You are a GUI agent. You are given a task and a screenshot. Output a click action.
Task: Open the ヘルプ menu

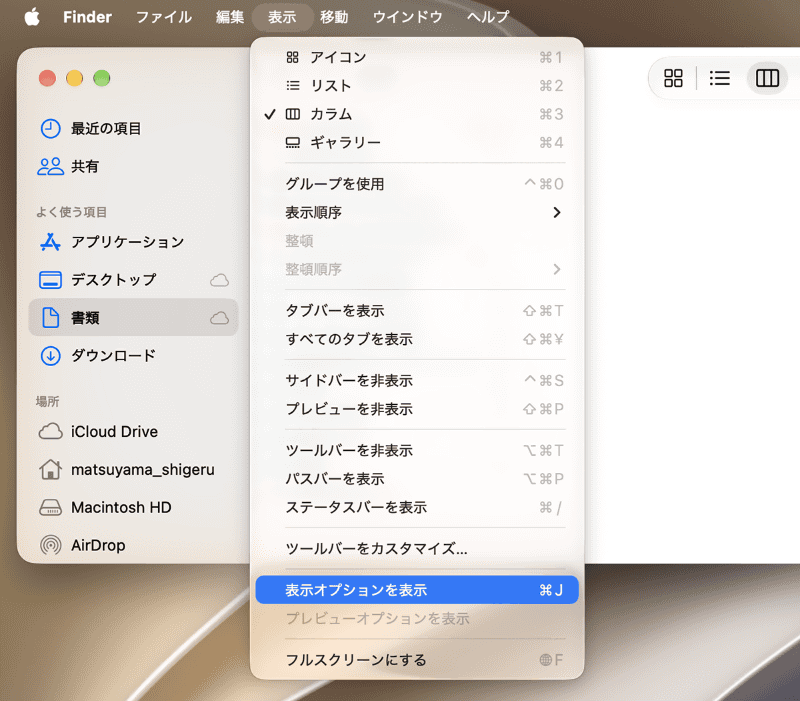click(x=488, y=17)
